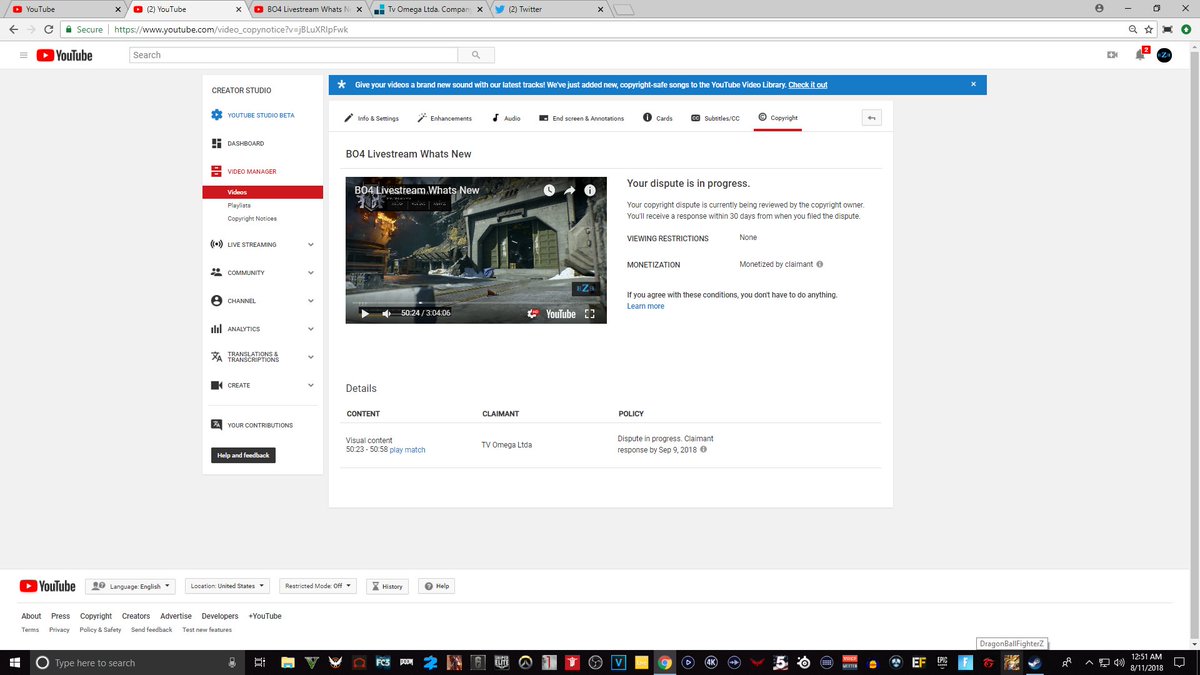Select Videos in the sidebar

click(x=262, y=192)
